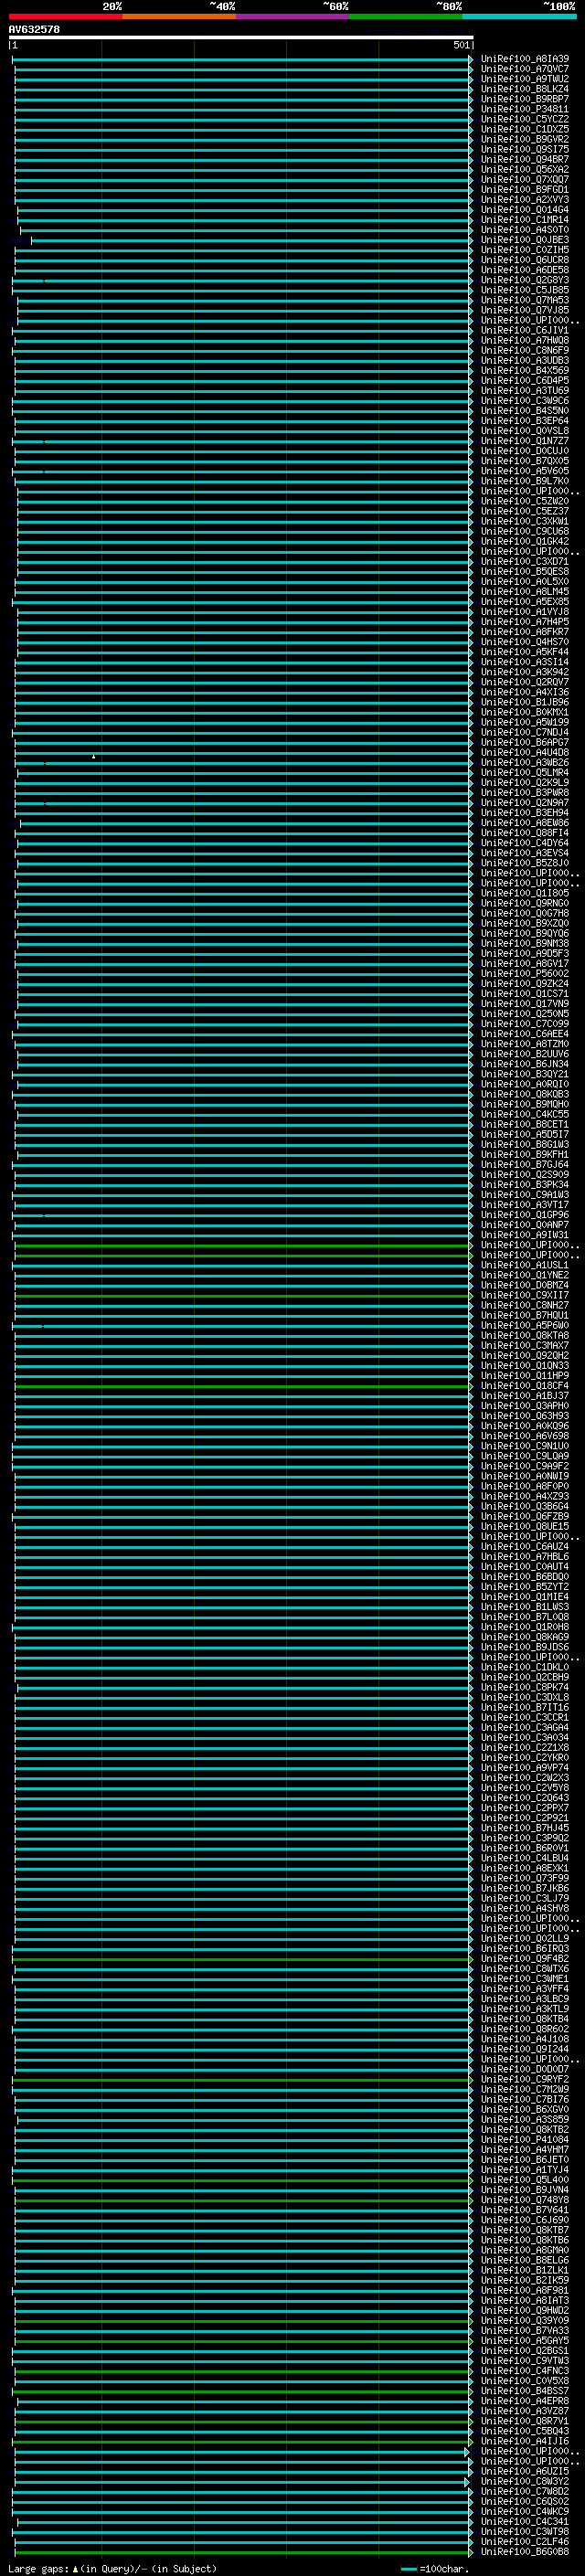Screen dimensions: 585x2576
Task: Select the UniRef100_D0BMZ4 label
Action: pos(524,1285)
